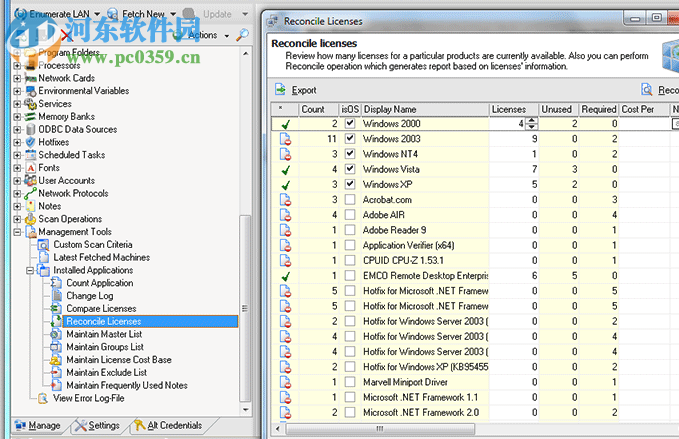Switch to the Settings tab
Viewport: 679px width, 439px height.
click(x=97, y=426)
